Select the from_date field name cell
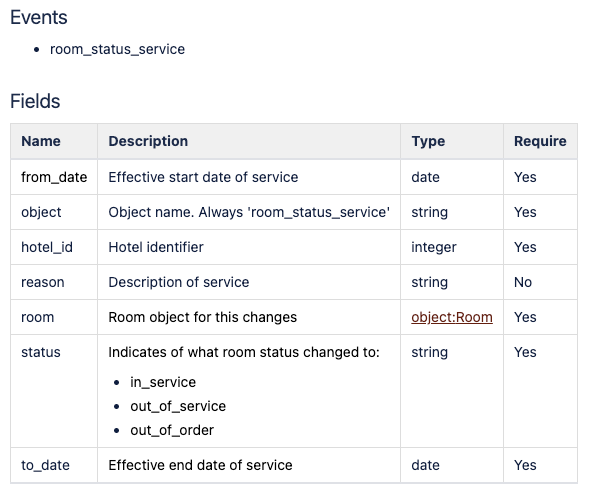 click(x=54, y=177)
